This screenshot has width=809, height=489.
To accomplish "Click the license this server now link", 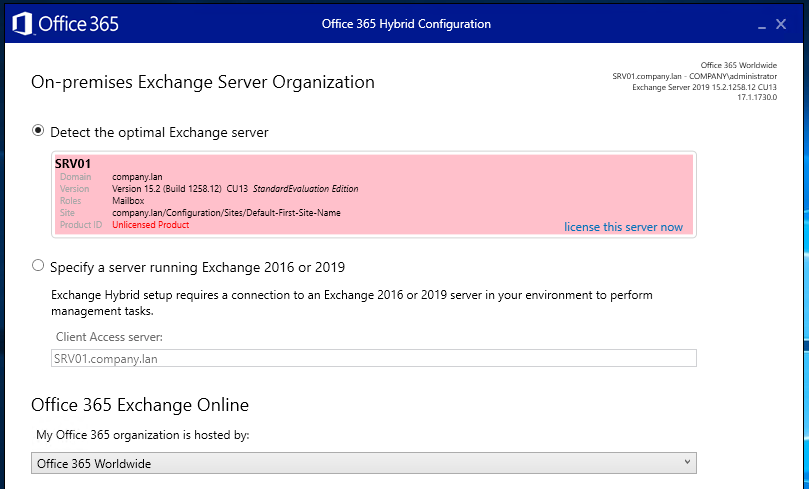I will click(x=623, y=227).
